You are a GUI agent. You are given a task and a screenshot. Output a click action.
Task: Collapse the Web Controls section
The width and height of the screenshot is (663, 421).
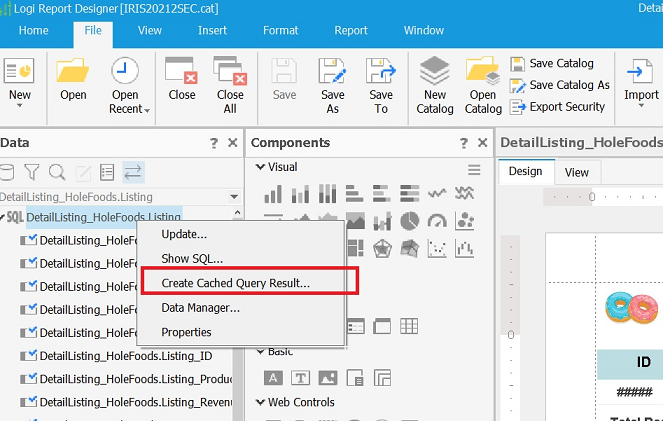(261, 403)
